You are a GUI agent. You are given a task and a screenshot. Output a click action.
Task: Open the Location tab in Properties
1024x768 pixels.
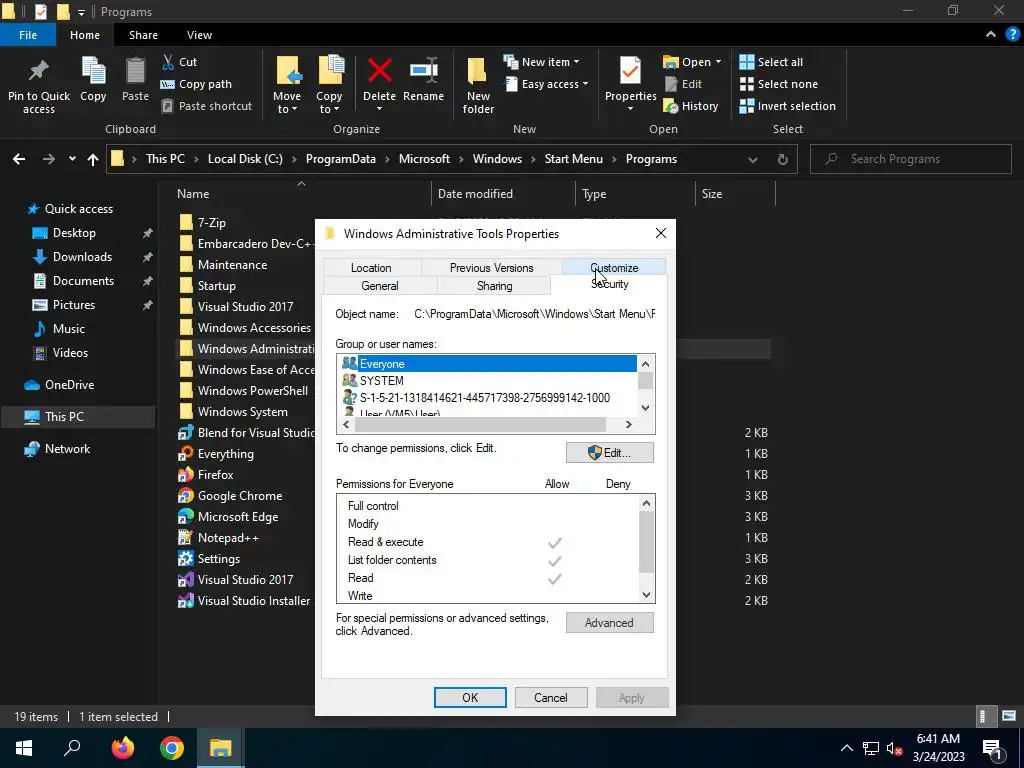371,268
